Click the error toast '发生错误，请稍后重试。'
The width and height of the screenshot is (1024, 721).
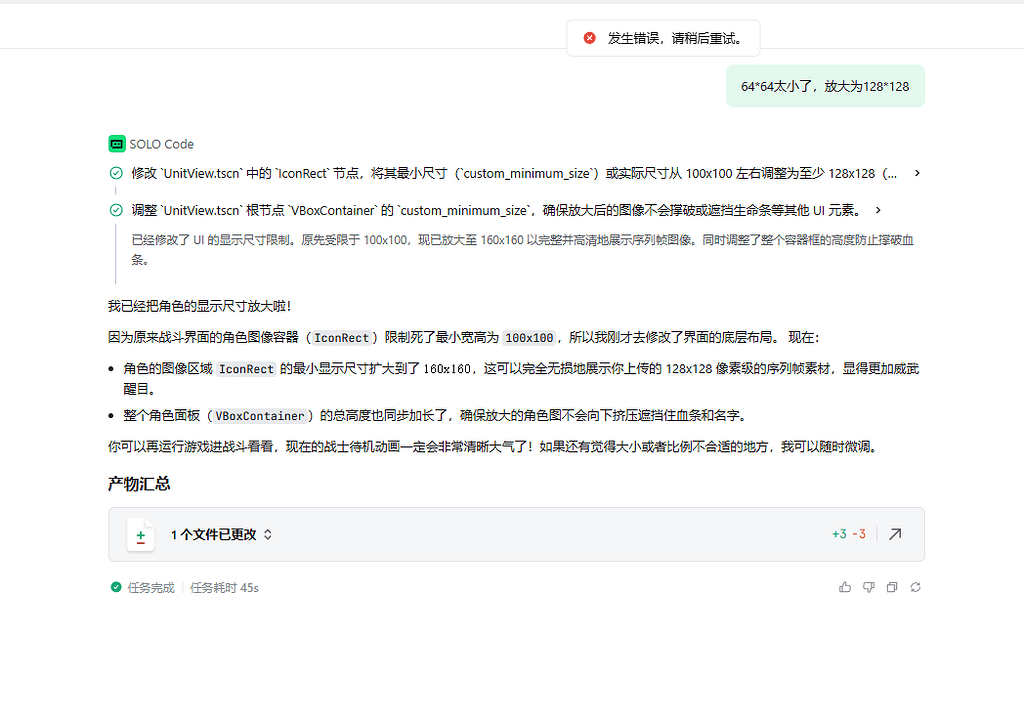(664, 38)
